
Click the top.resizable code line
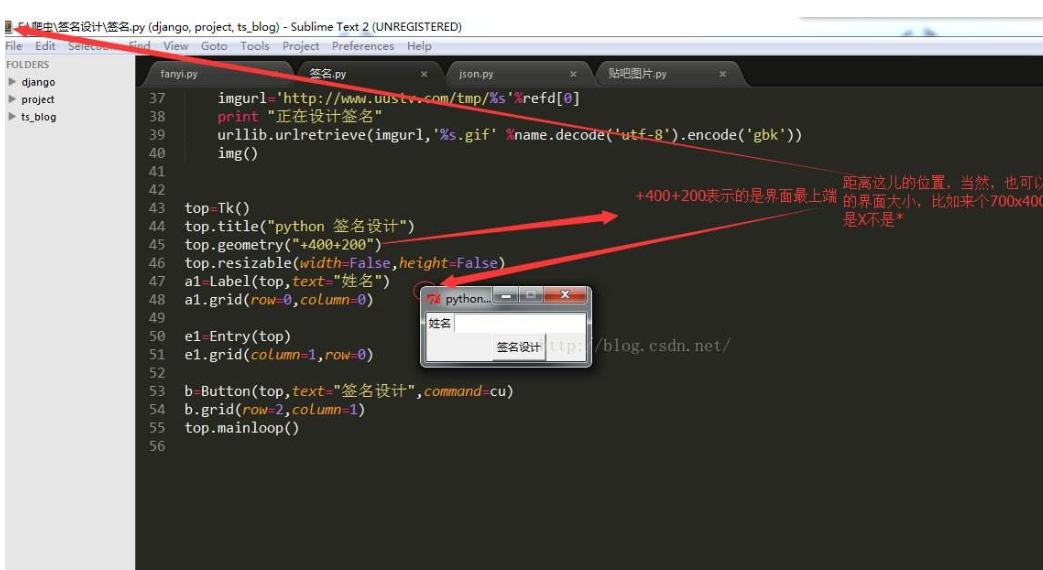(345, 263)
